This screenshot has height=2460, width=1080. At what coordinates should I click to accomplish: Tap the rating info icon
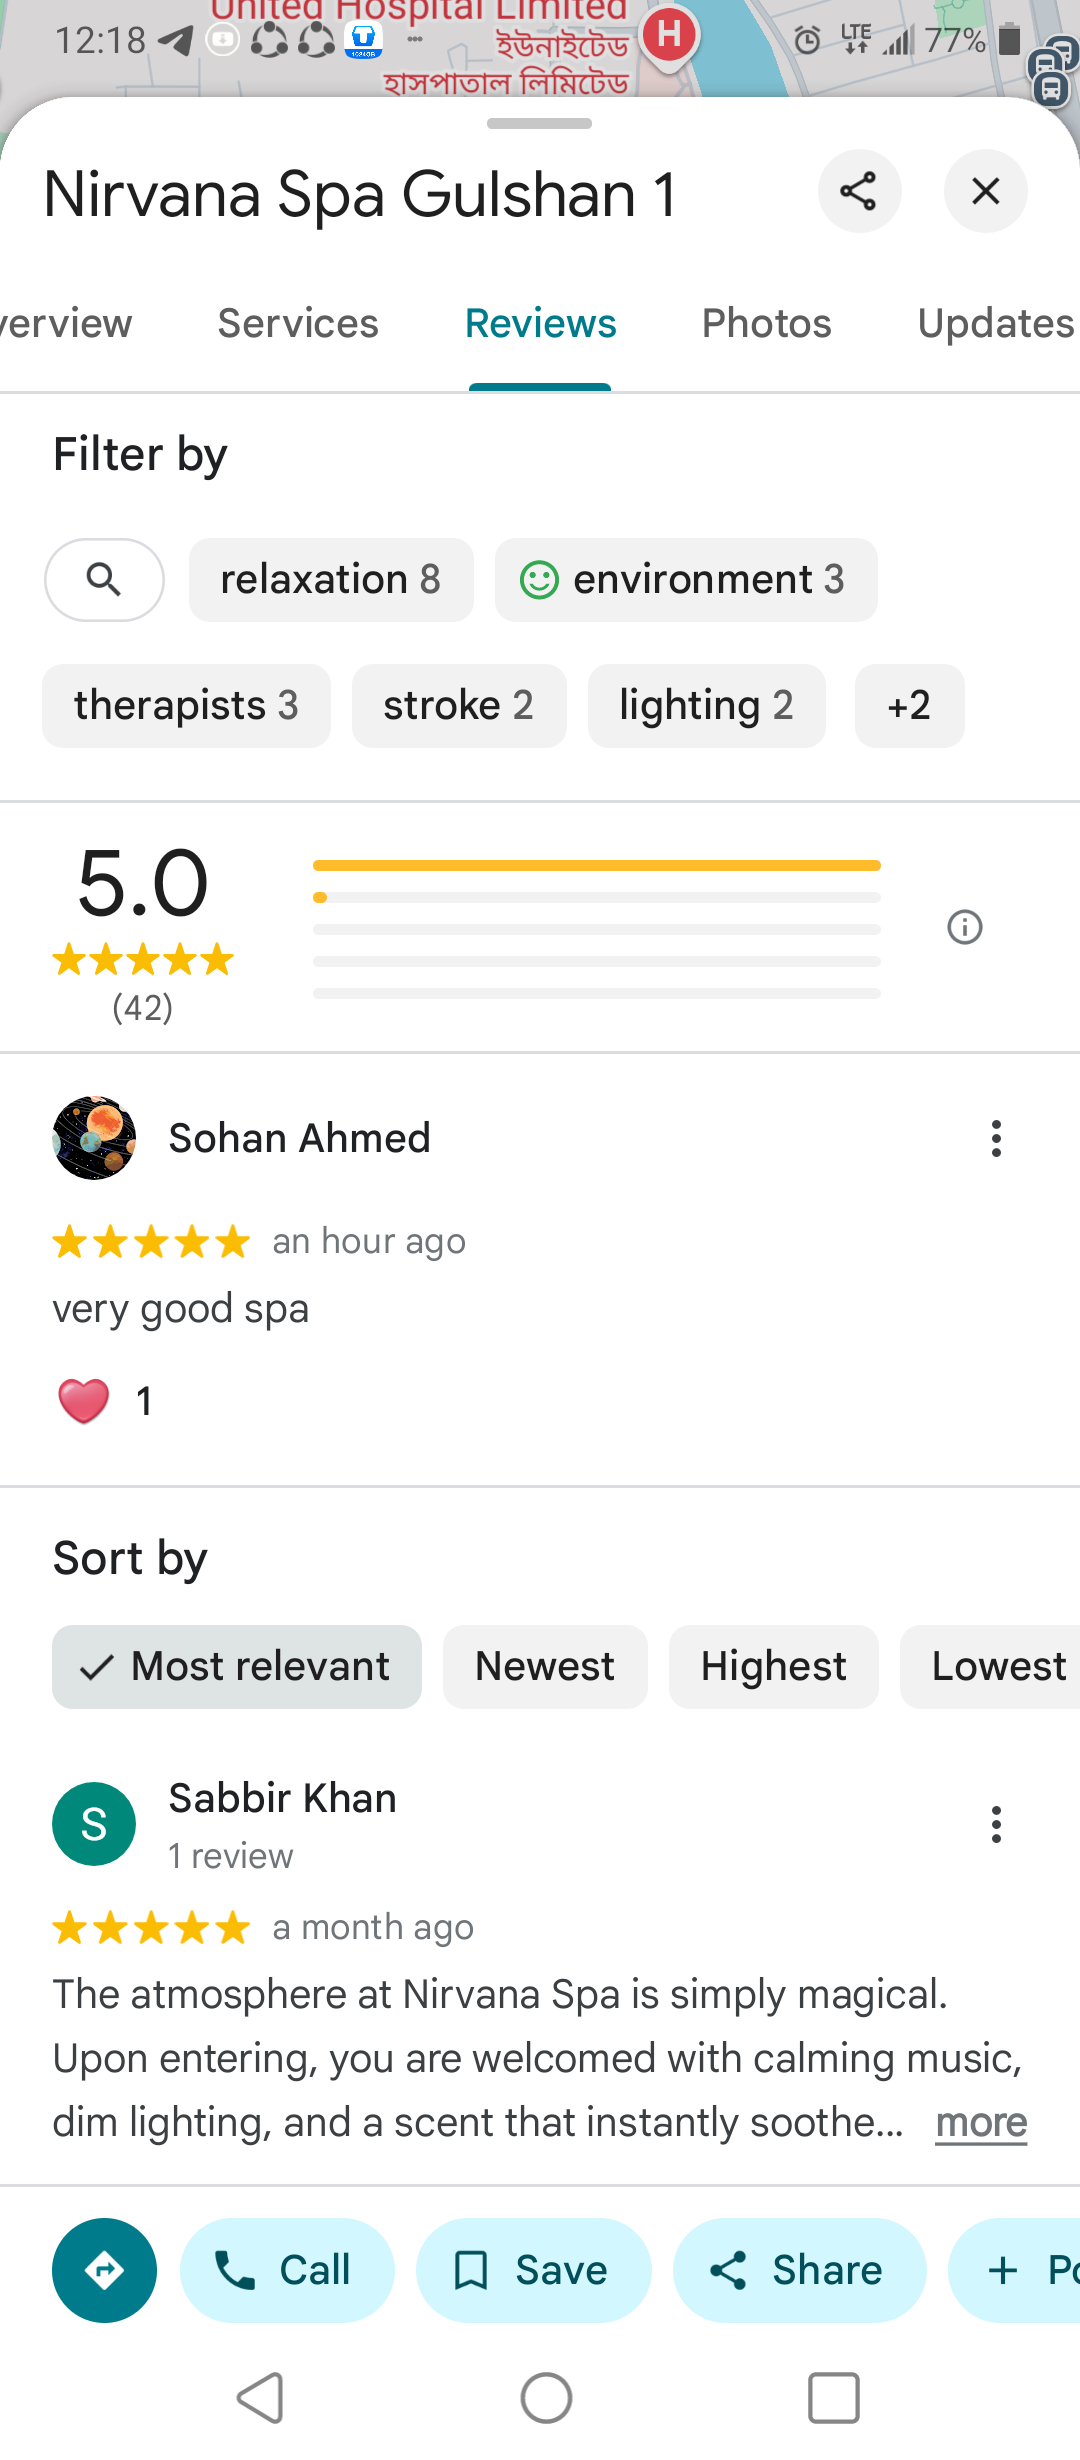click(x=964, y=927)
